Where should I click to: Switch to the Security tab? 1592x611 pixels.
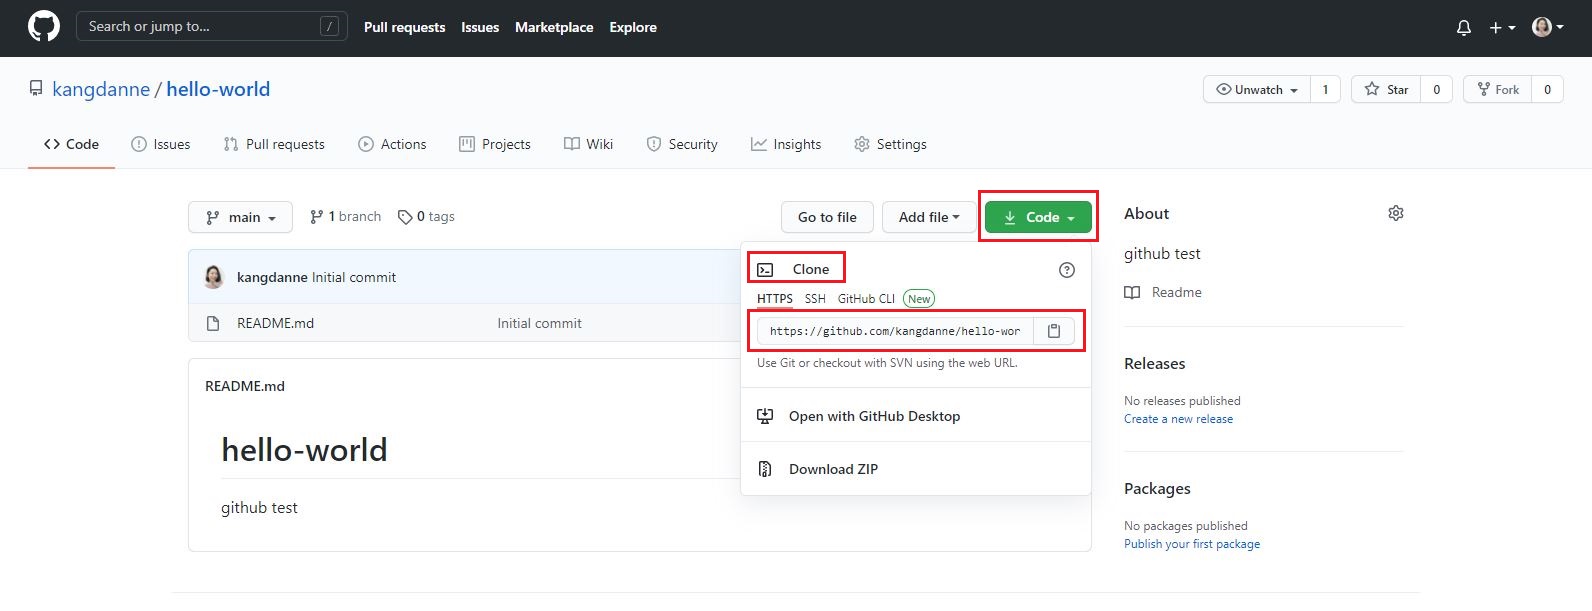[x=682, y=144]
